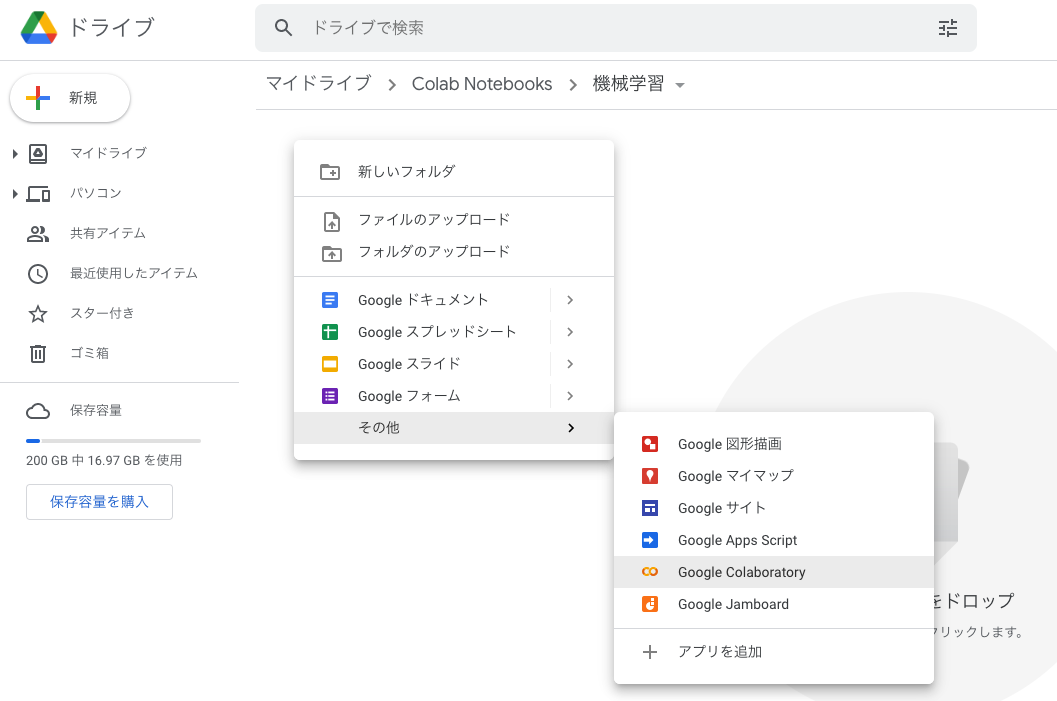Screen dimensions: 1057x701
Task: Open the 機械学習 folder dropdown arrow
Action: coord(680,85)
